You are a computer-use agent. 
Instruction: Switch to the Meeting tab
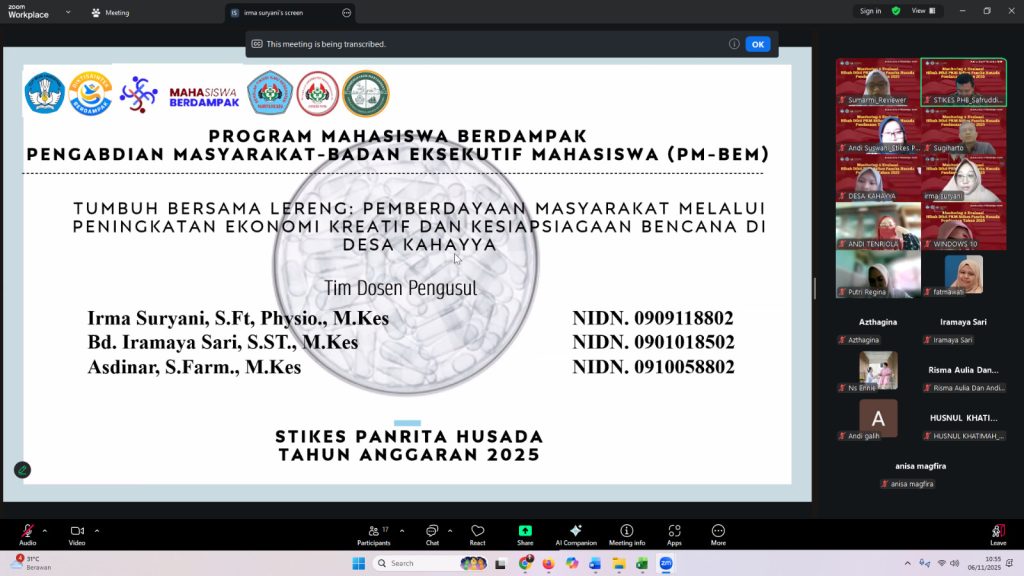pos(110,13)
